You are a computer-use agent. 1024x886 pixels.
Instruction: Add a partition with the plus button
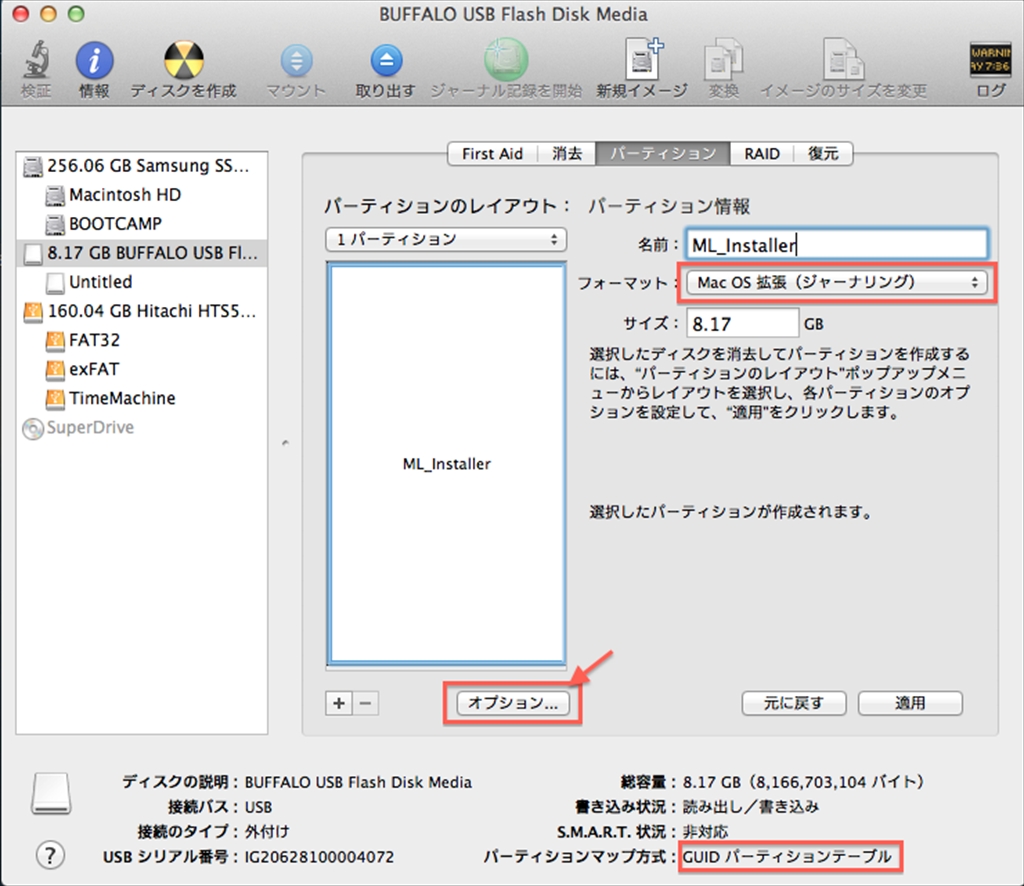pyautogui.click(x=339, y=703)
